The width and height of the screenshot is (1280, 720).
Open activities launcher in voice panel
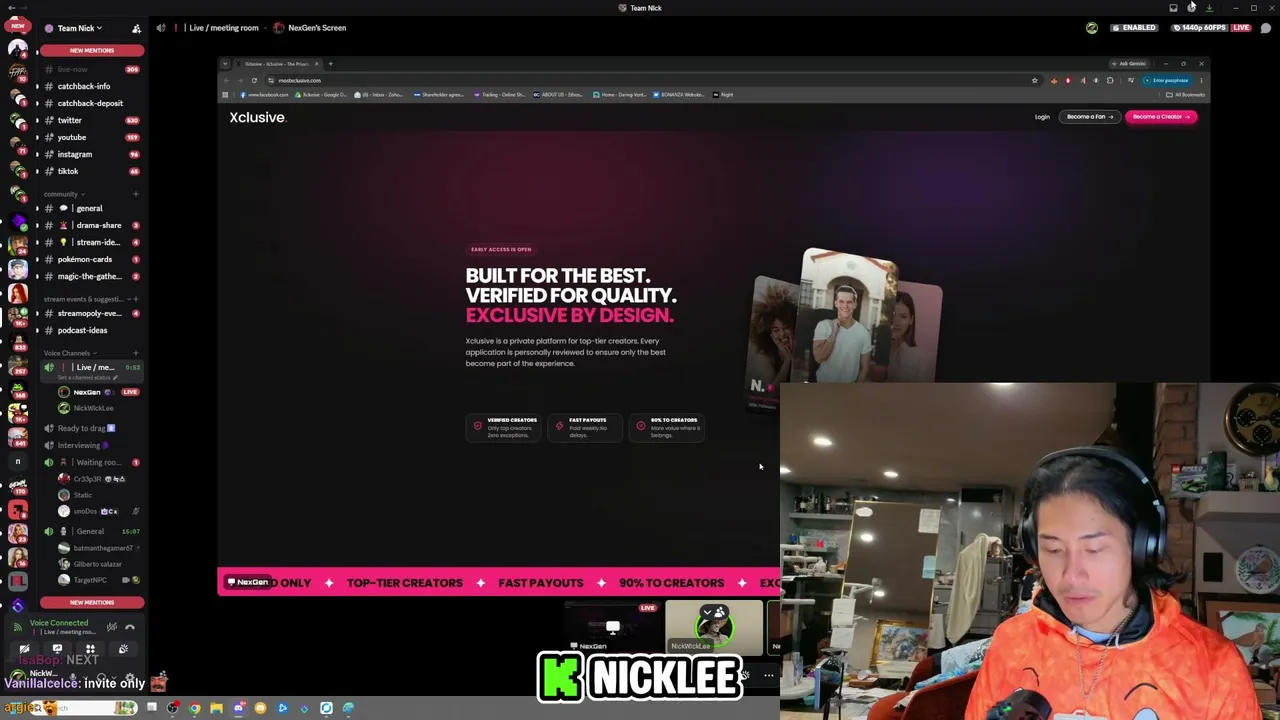click(x=90, y=650)
